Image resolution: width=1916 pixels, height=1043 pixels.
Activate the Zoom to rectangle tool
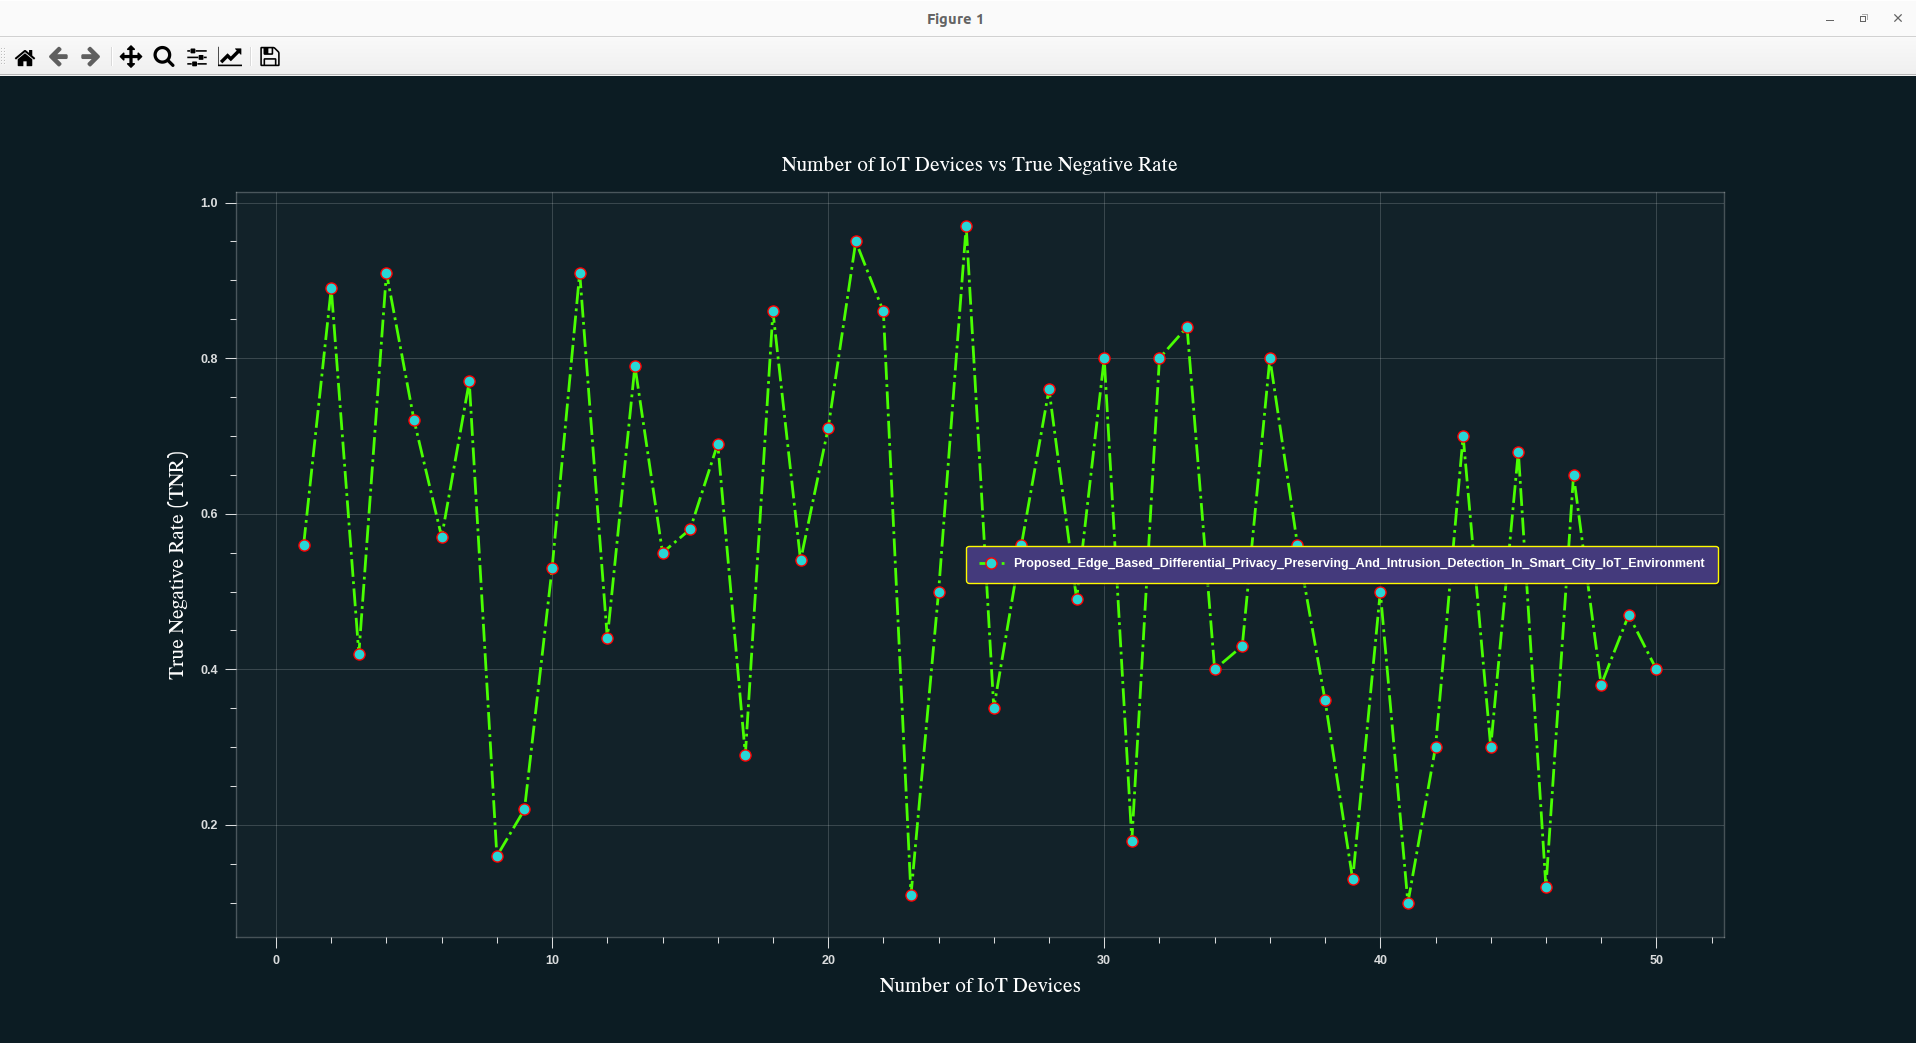point(164,57)
